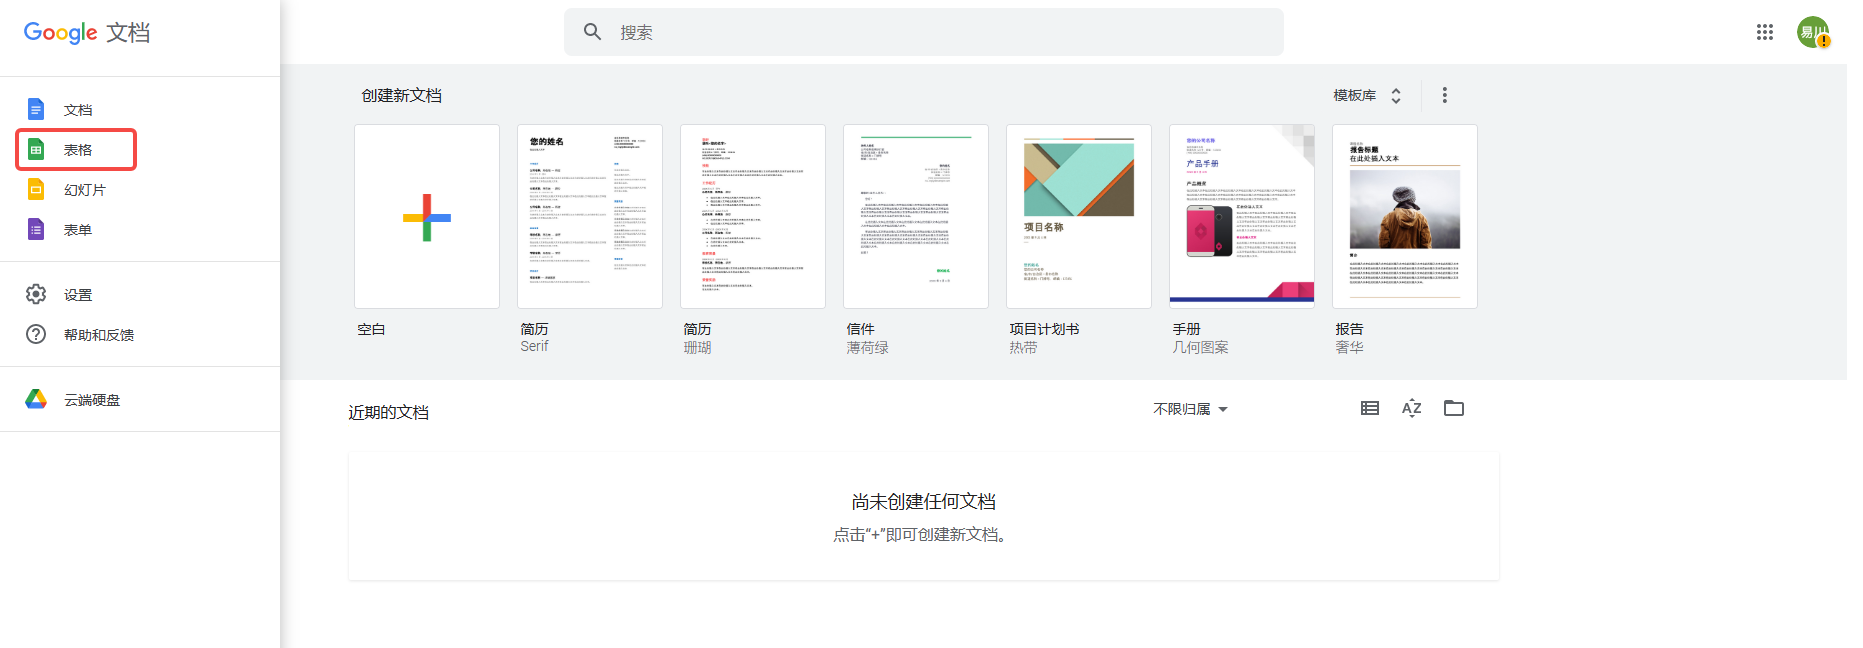Click the magnifier search icon
Viewport: 1863px width, 648px height.
(593, 32)
